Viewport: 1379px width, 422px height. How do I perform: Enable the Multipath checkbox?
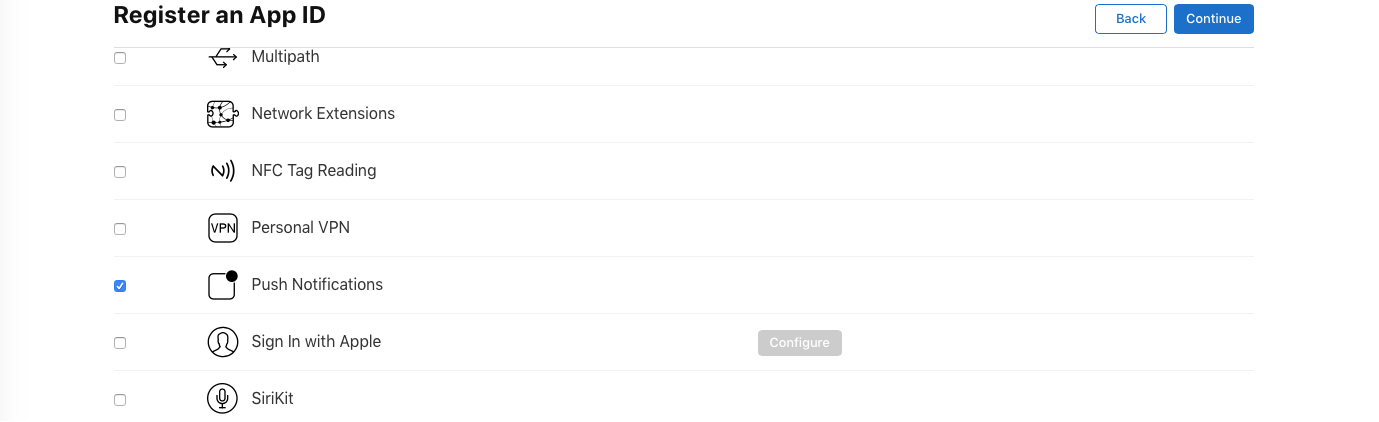(120, 58)
